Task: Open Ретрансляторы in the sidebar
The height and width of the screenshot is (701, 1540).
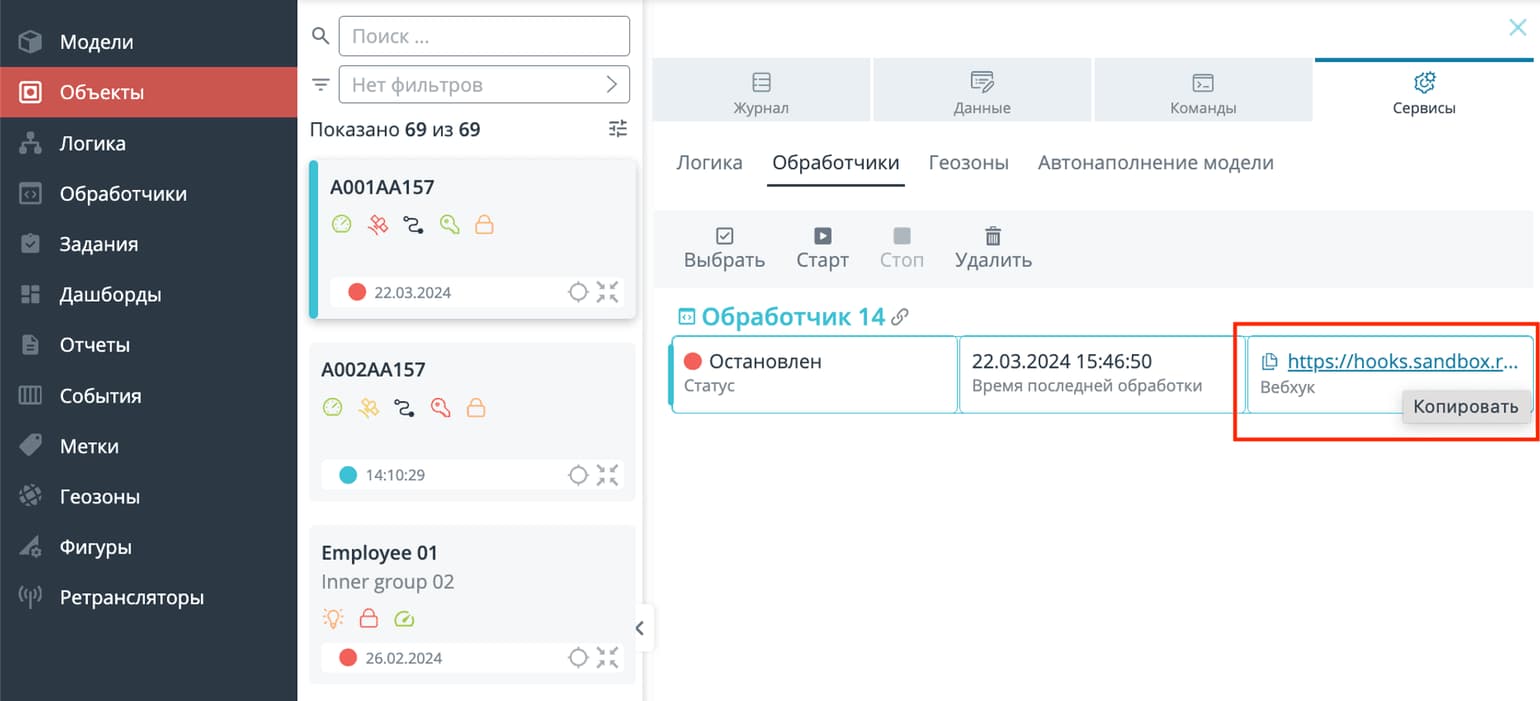Action: (x=131, y=598)
